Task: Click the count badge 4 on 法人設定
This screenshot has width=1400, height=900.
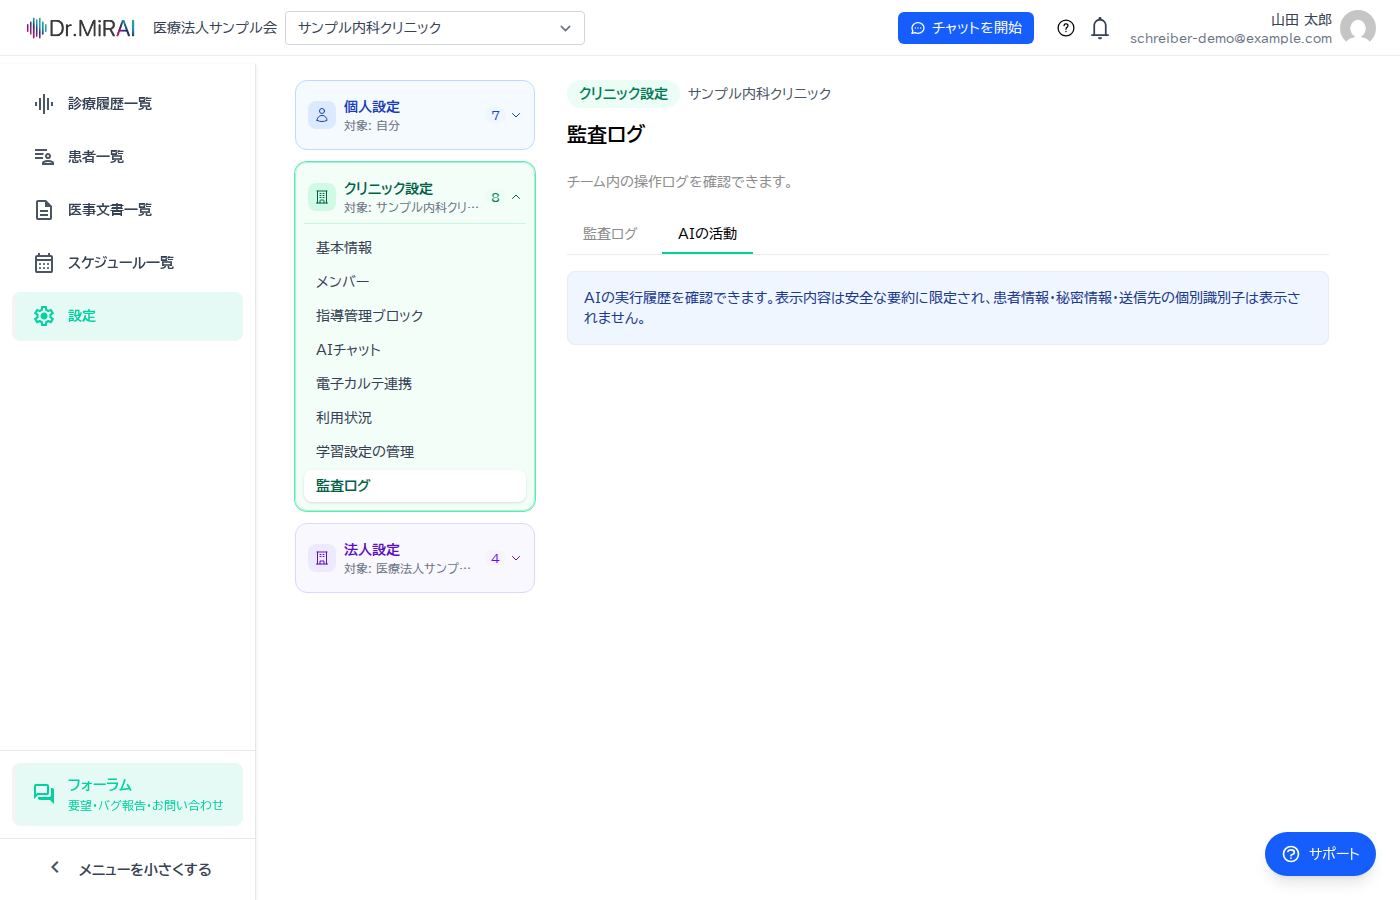Action: (495, 559)
